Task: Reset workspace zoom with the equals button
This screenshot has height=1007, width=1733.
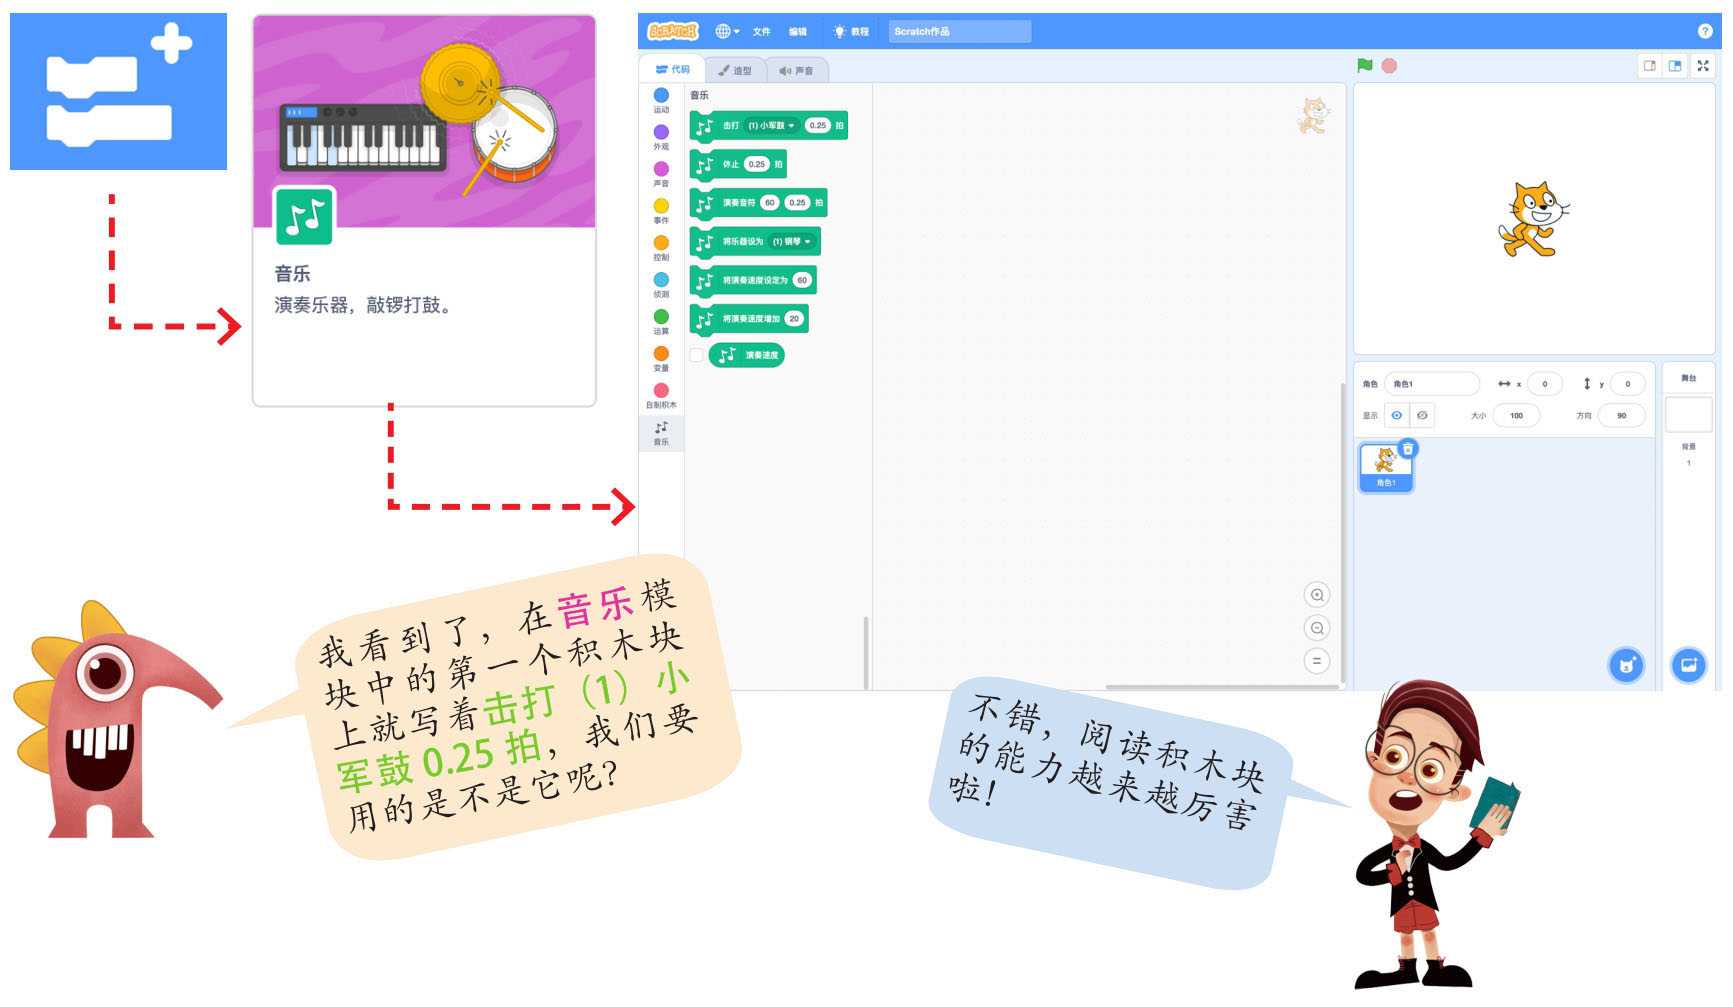Action: click(1317, 661)
